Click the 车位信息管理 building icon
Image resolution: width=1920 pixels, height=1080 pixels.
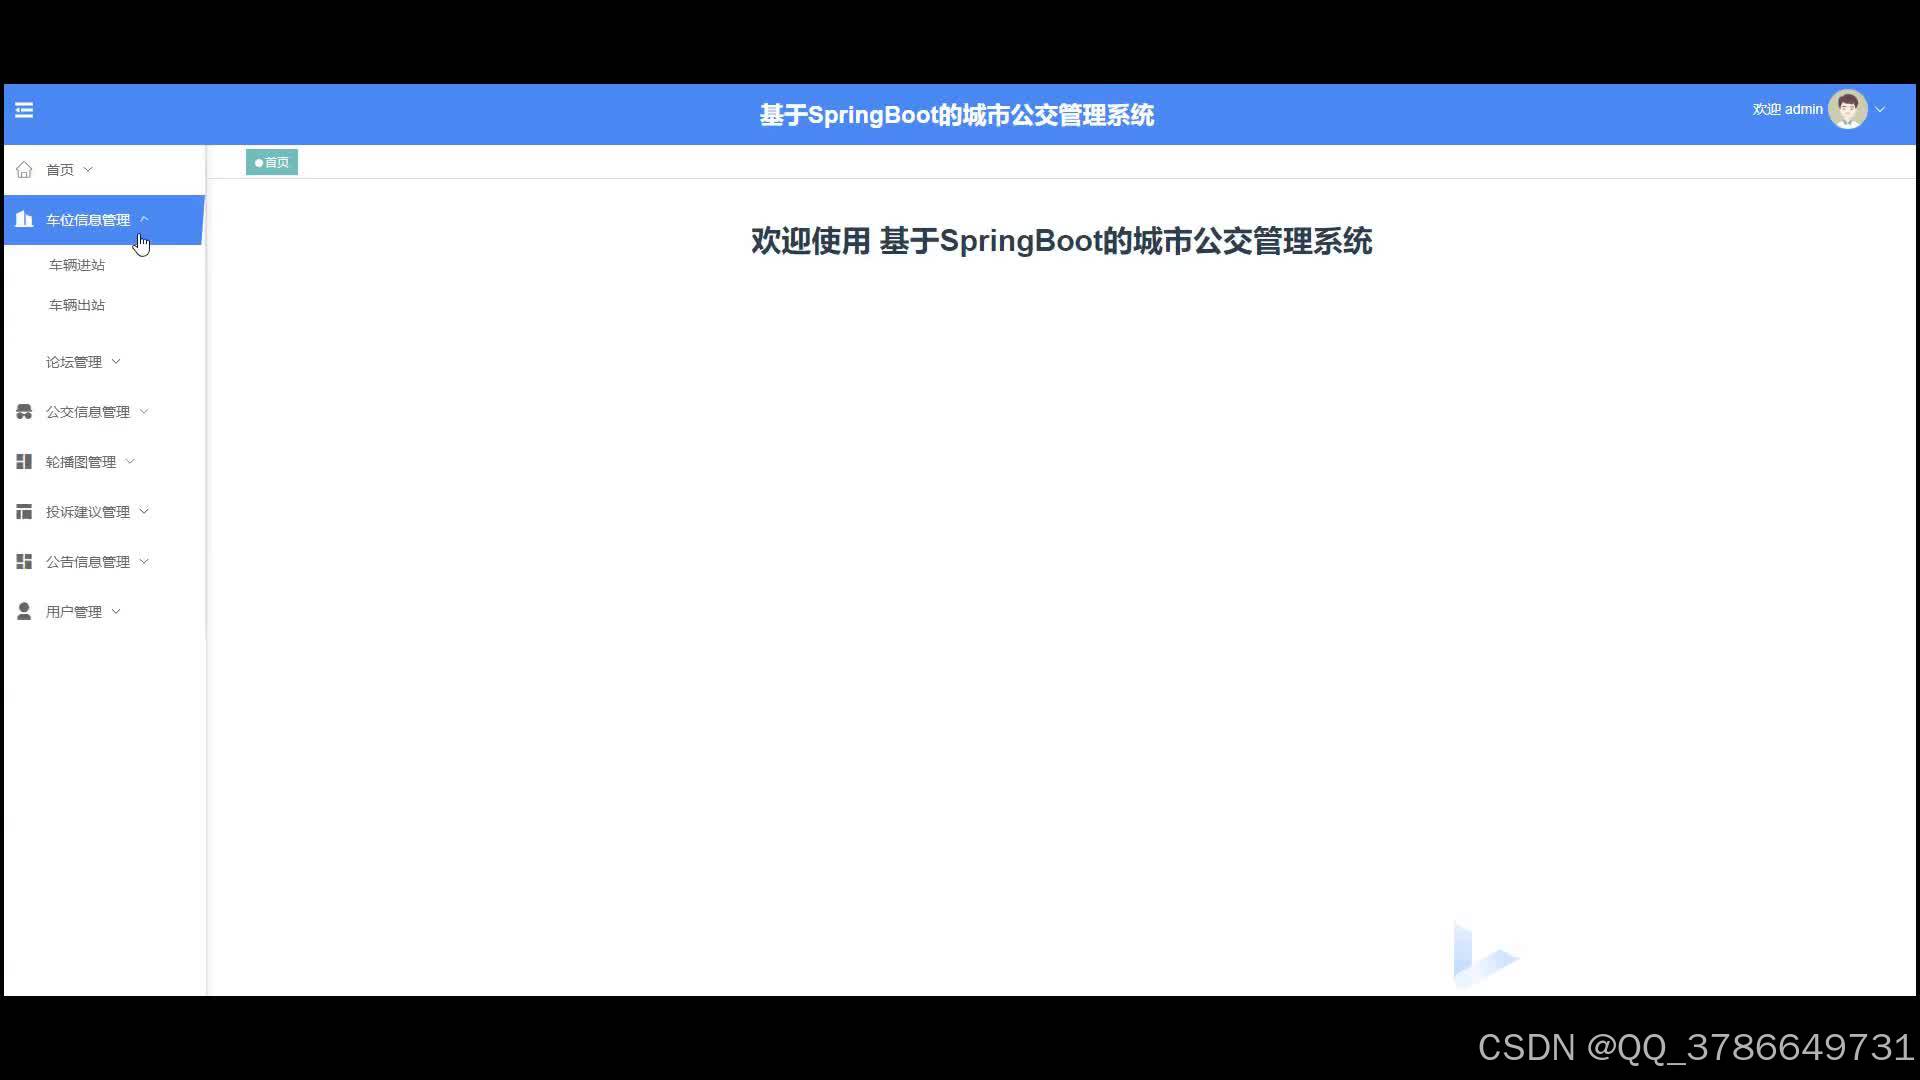24,219
